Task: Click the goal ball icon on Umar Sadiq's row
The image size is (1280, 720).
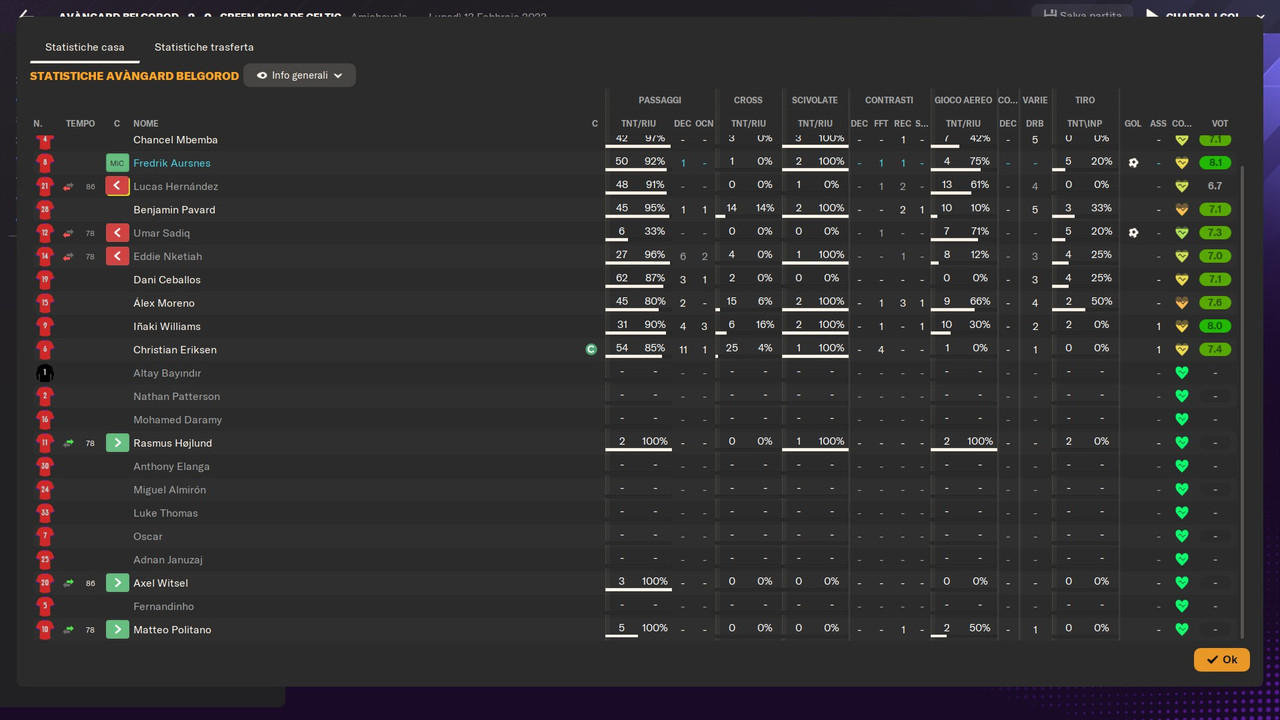Action: pos(1133,233)
